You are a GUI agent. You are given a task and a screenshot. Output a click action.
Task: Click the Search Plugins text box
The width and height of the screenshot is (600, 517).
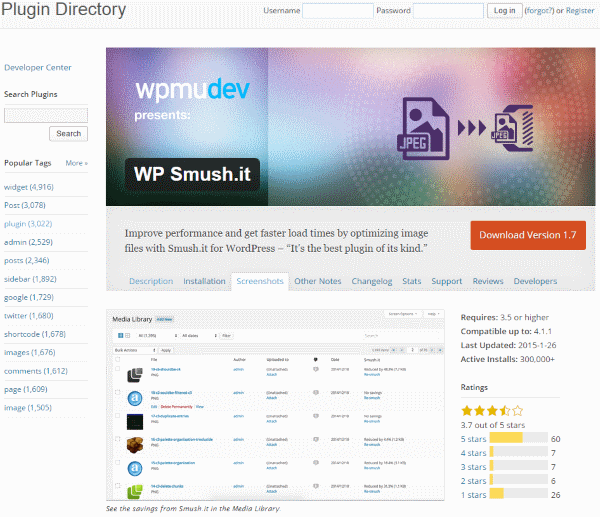[x=46, y=115]
